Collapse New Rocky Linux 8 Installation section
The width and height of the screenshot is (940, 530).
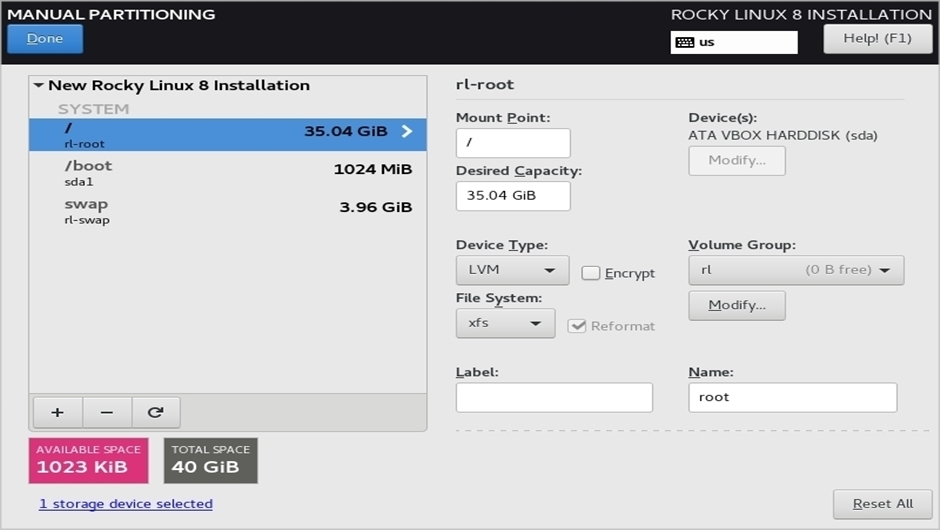coord(39,85)
